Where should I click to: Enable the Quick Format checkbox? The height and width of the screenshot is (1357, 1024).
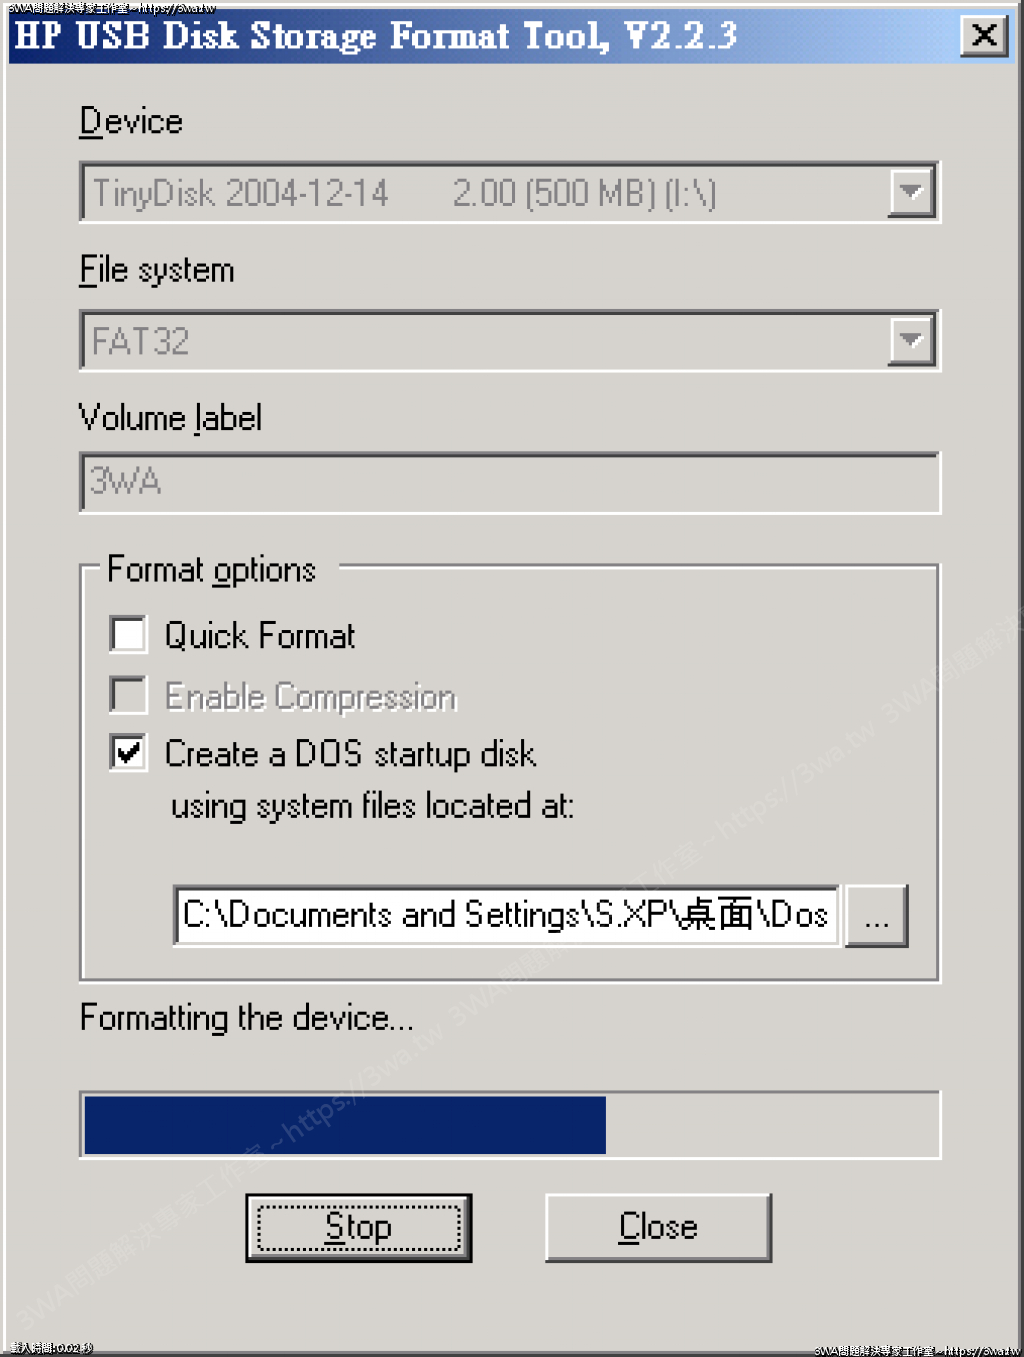pyautogui.click(x=129, y=635)
